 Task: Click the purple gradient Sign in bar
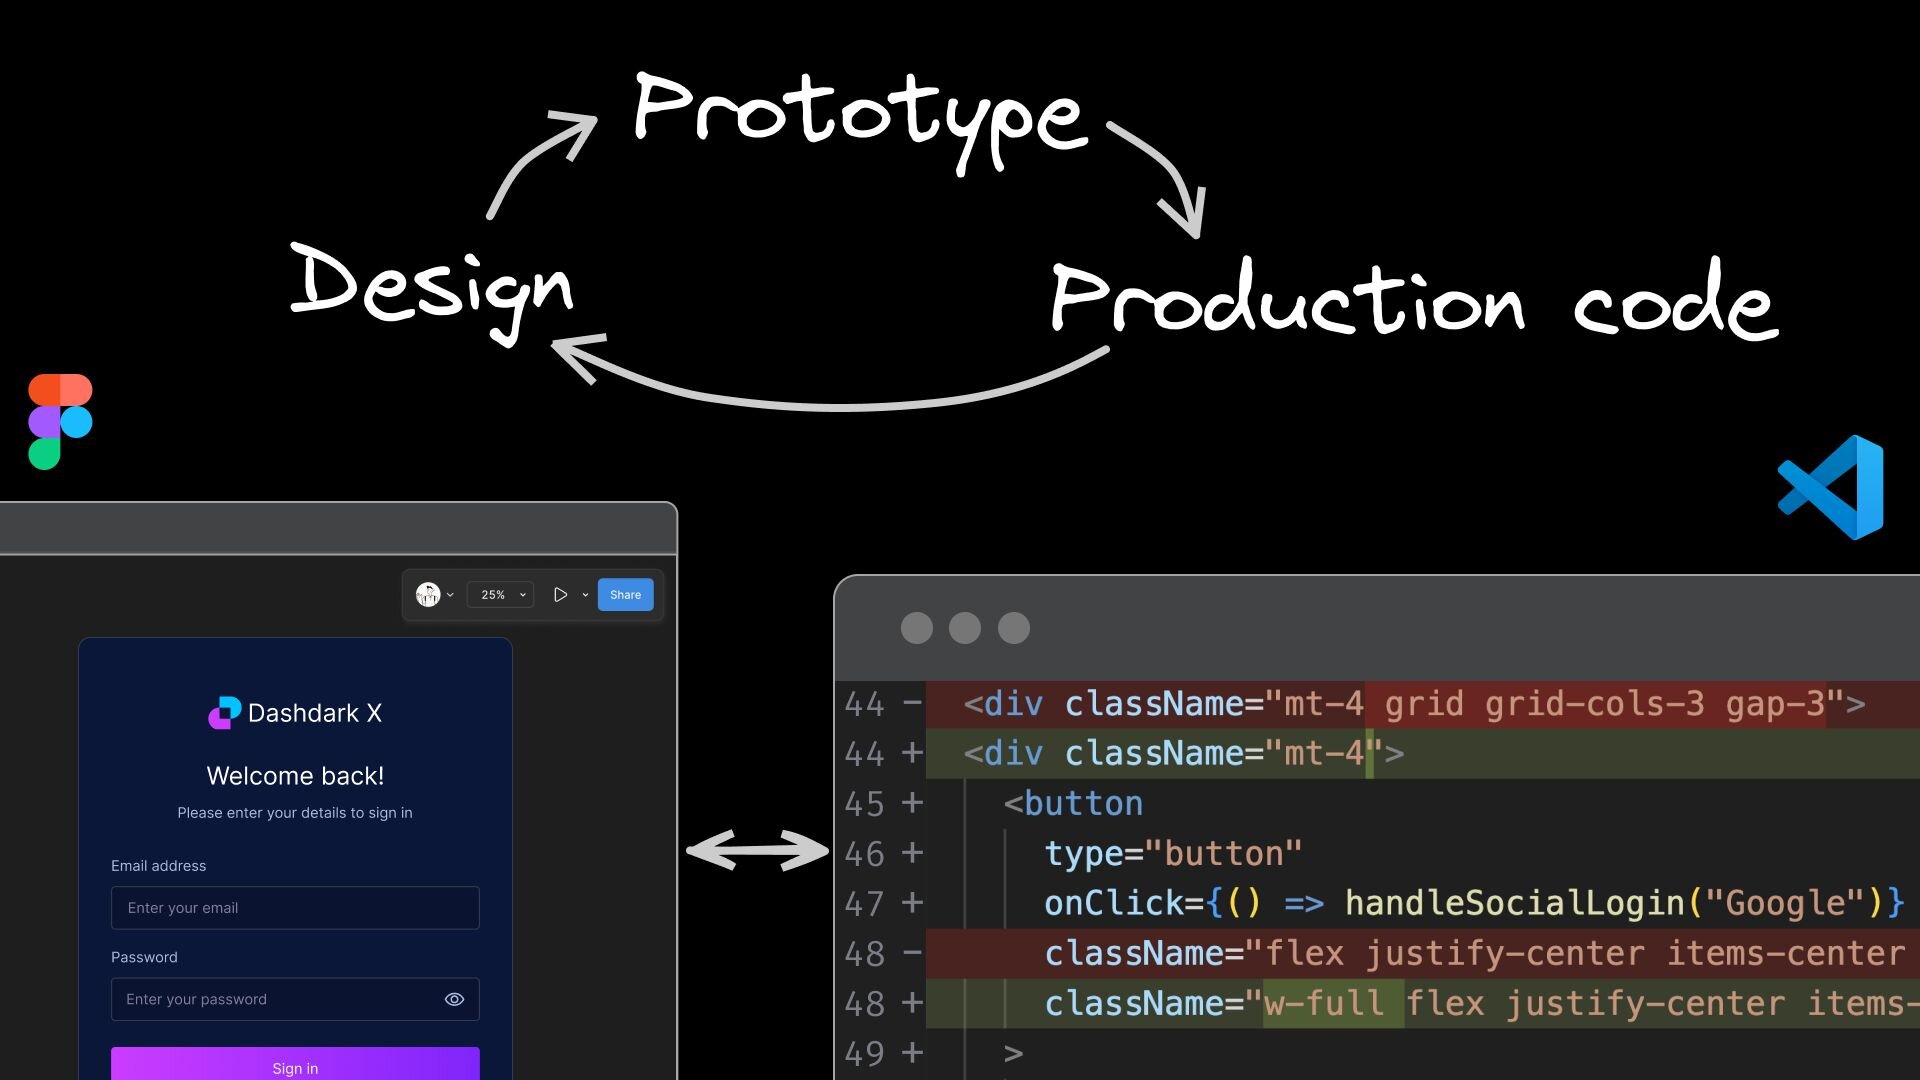click(295, 1067)
